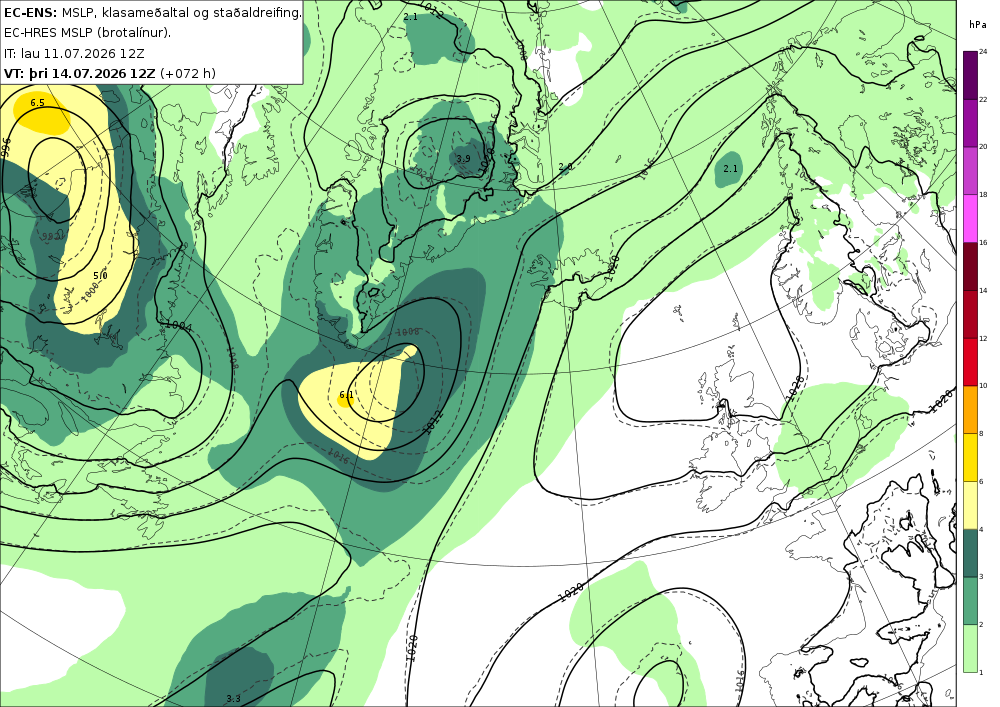Click the 3.9 value over Greenland Sea
Viewport: 1000px width, 707px height.
(463, 159)
